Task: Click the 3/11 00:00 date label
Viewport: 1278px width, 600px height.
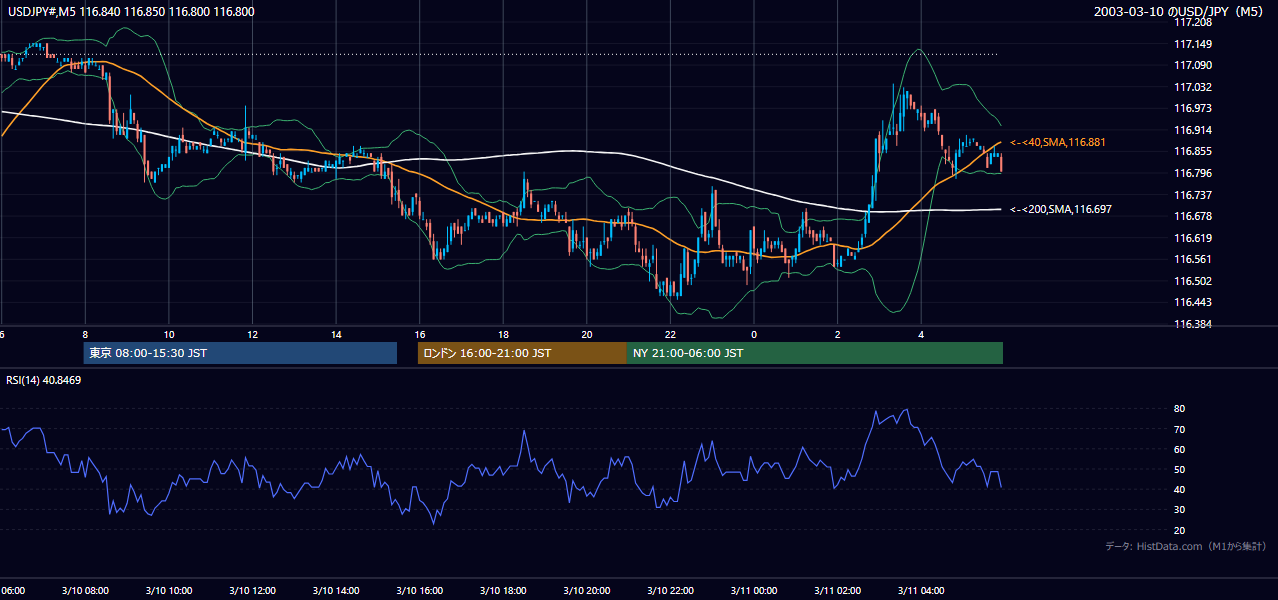Action: coord(754,591)
